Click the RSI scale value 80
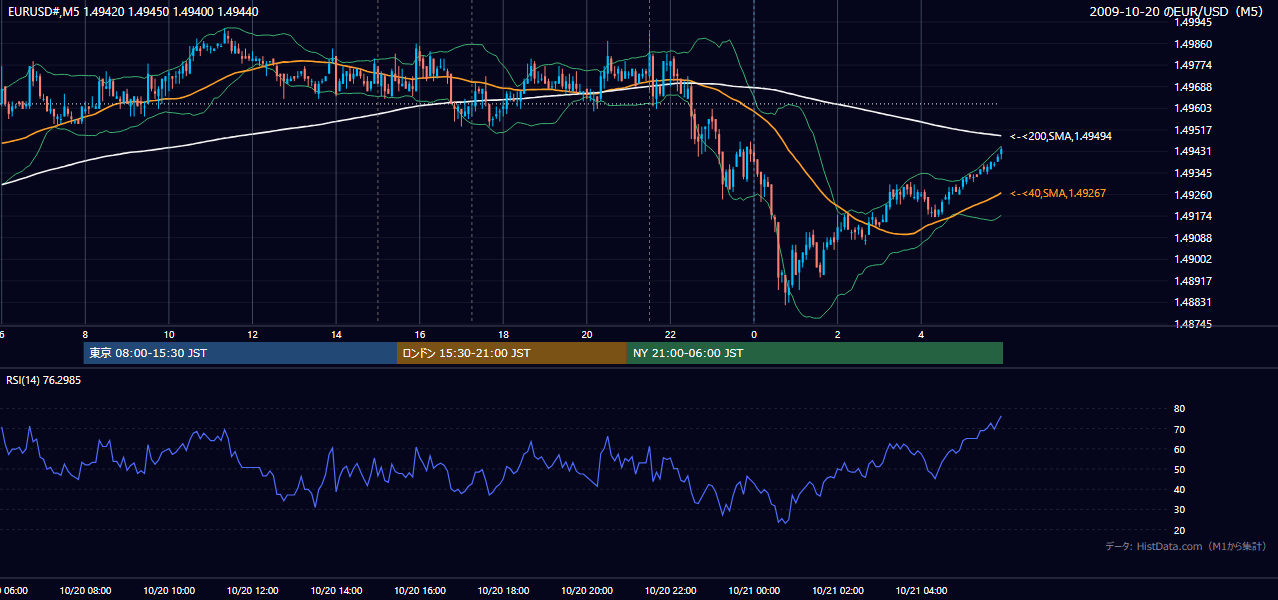This screenshot has height=600, width=1278. 1180,409
